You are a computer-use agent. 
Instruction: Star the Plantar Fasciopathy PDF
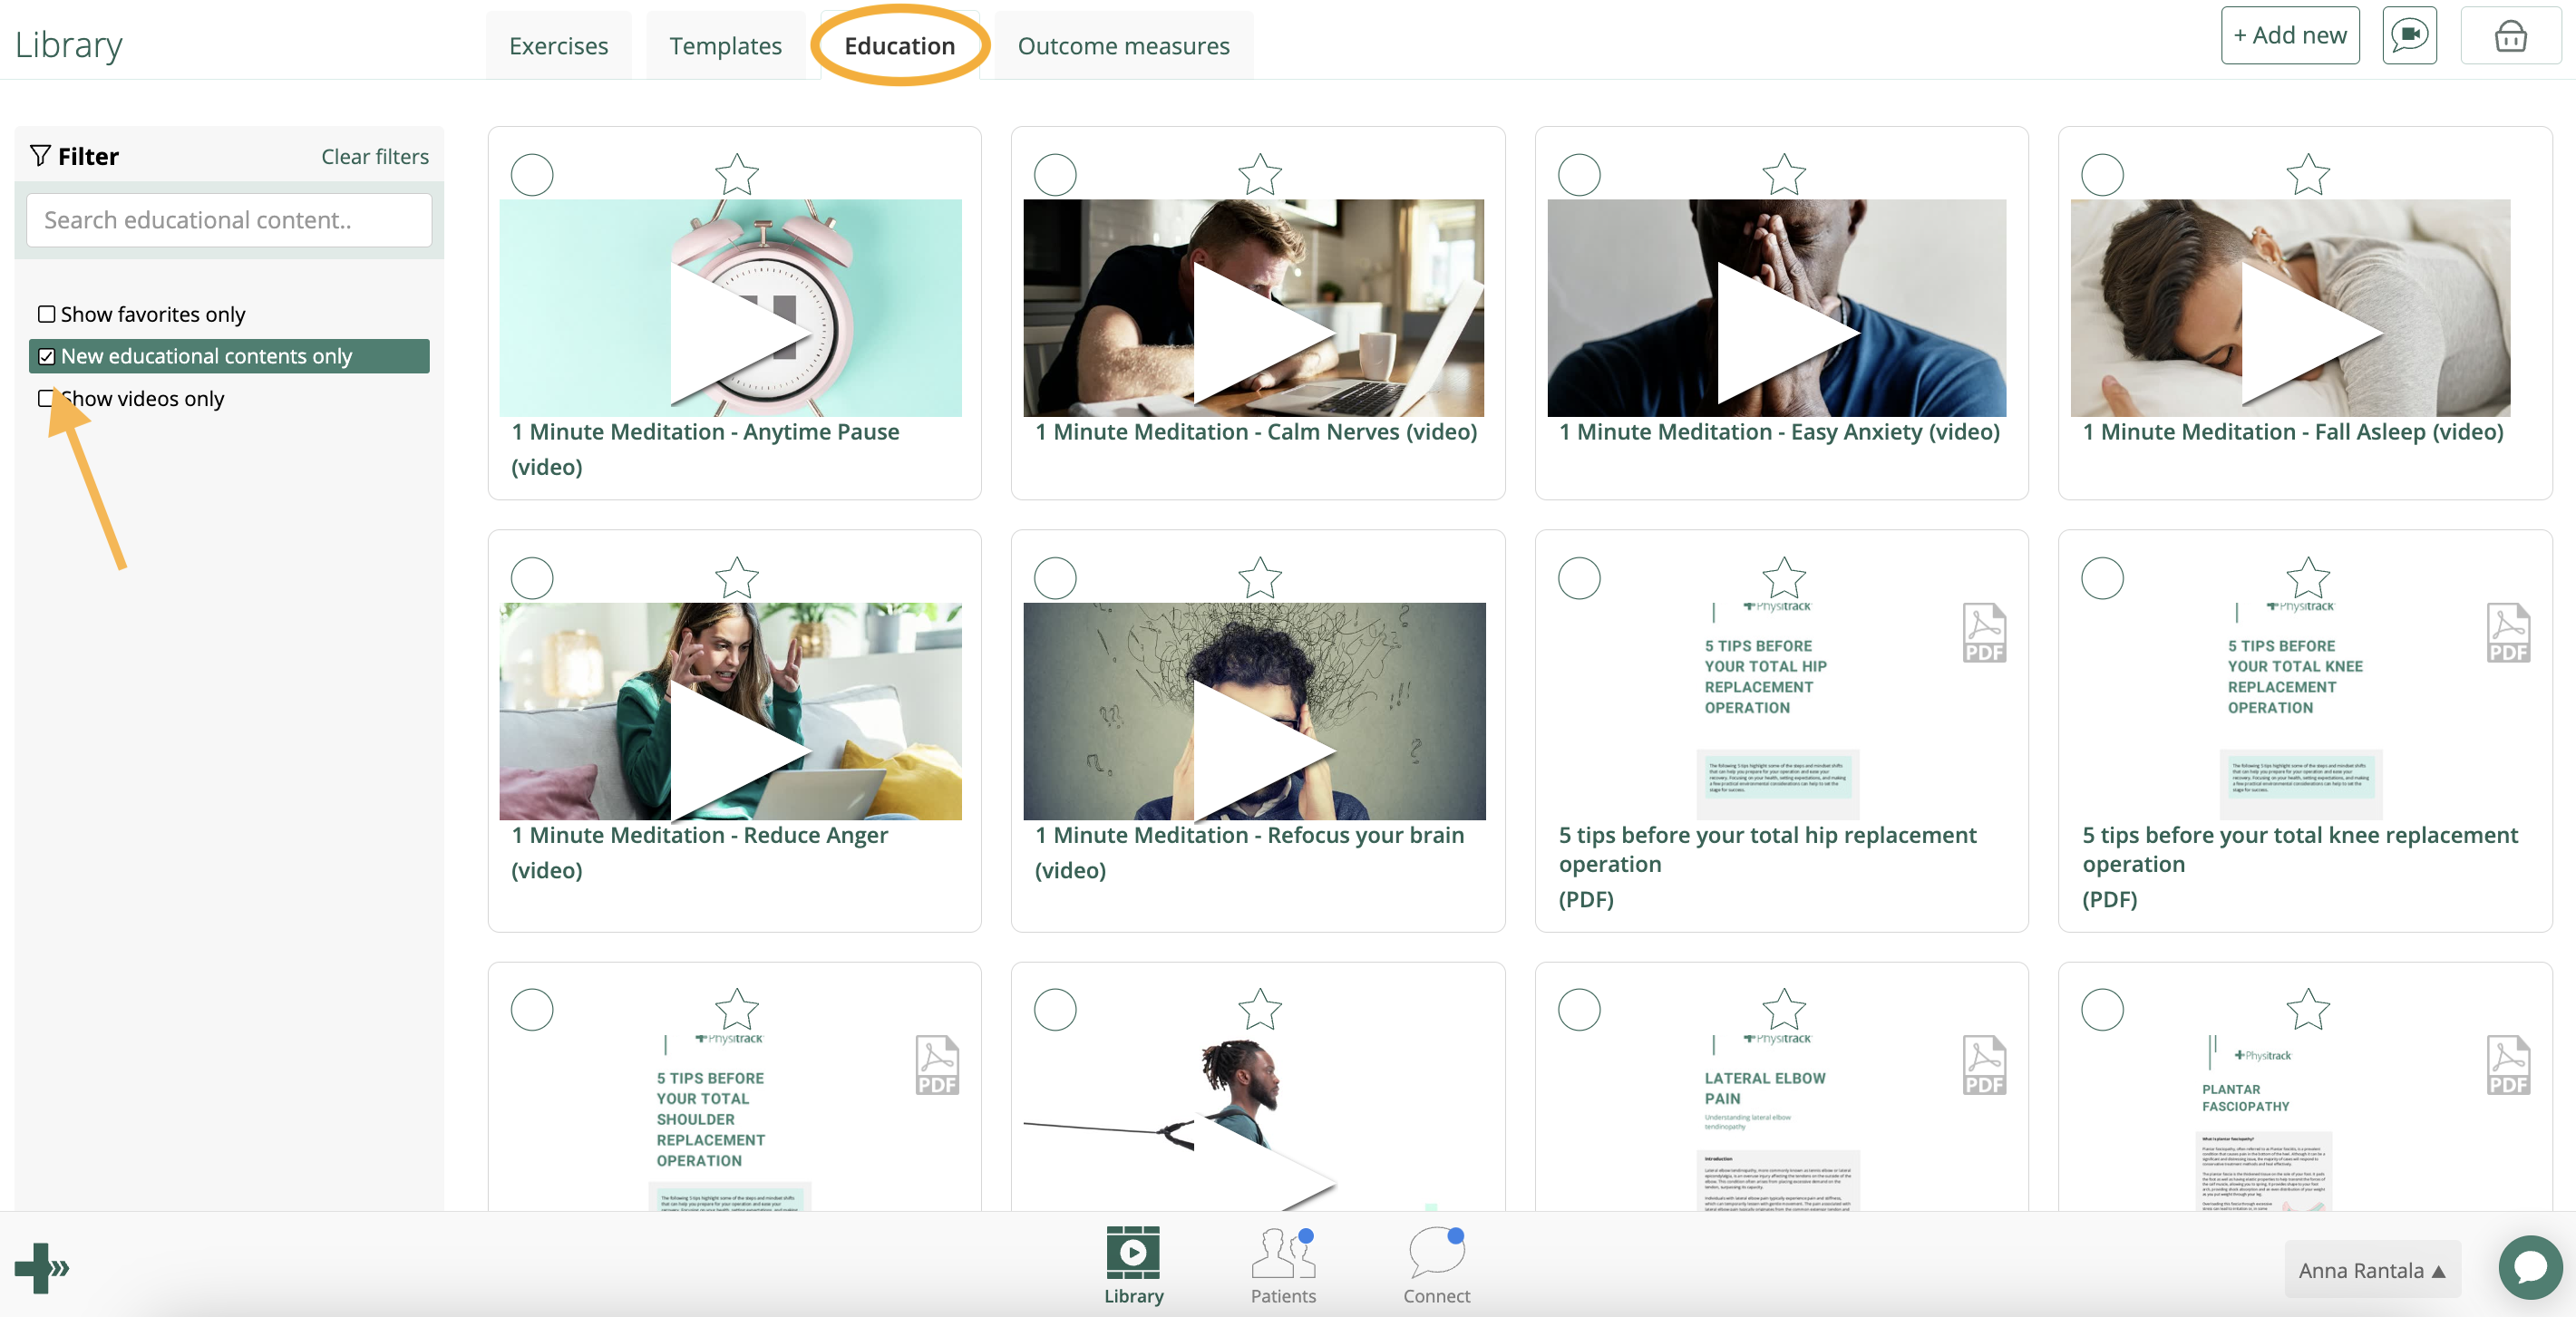2307,1010
